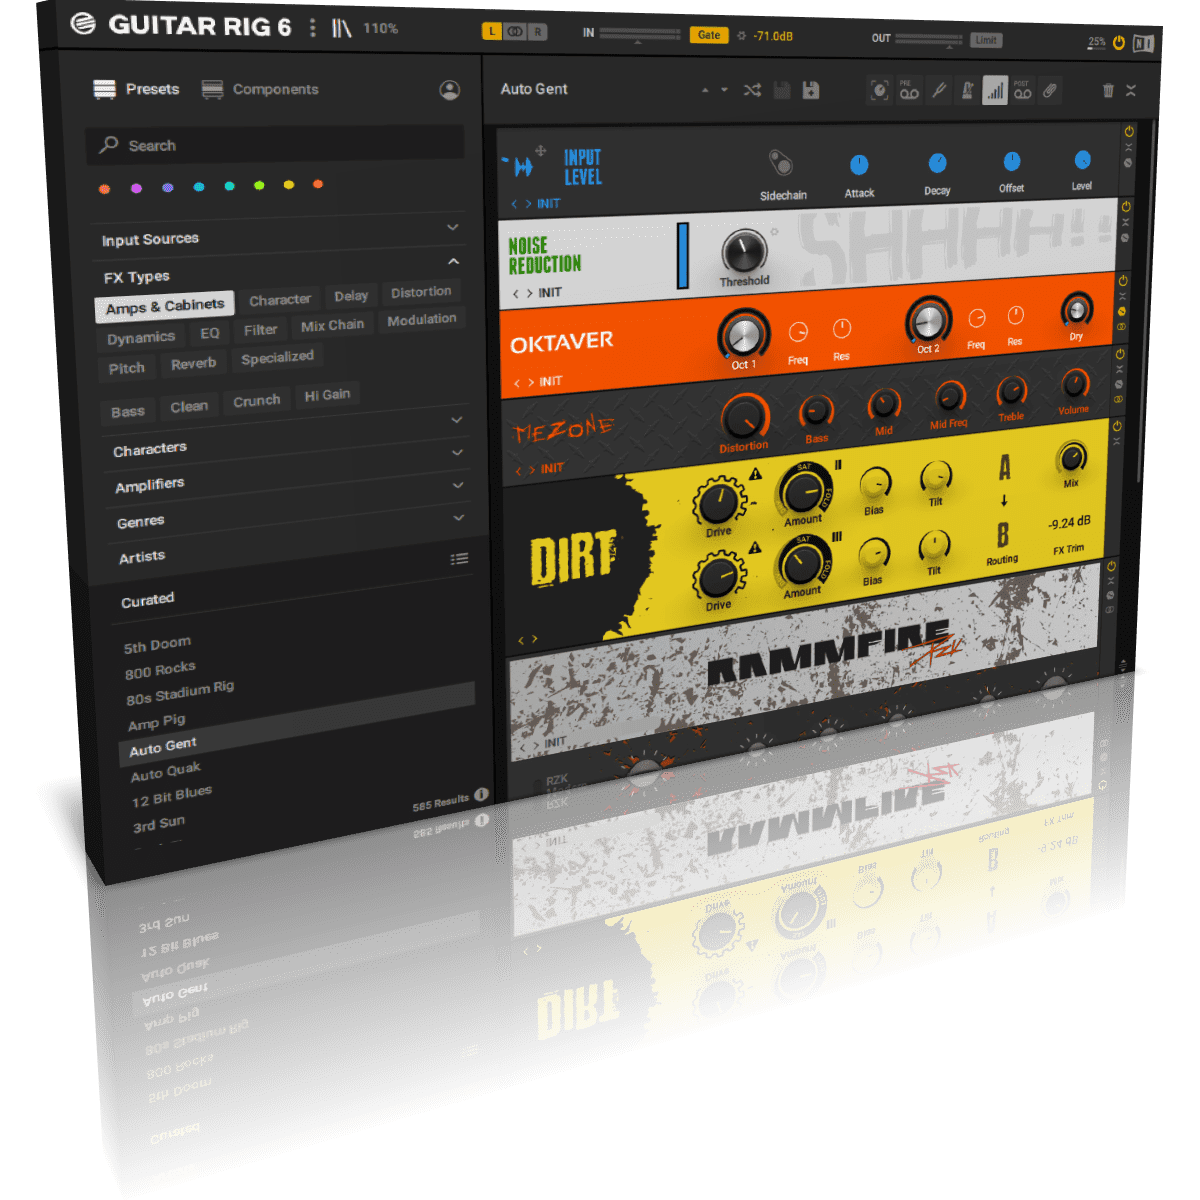The image size is (1200, 1200).
Task: Click the next preset down arrow
Action: [724, 90]
